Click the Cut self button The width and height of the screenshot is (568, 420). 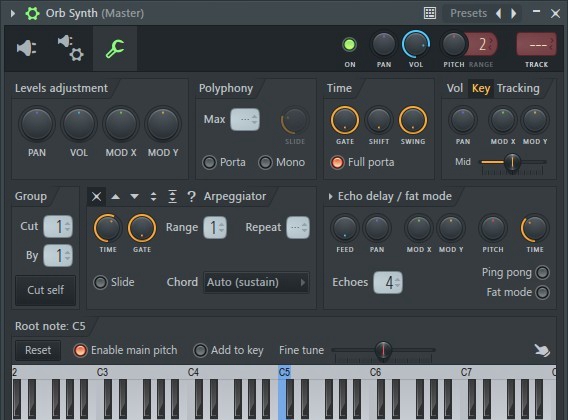(46, 290)
